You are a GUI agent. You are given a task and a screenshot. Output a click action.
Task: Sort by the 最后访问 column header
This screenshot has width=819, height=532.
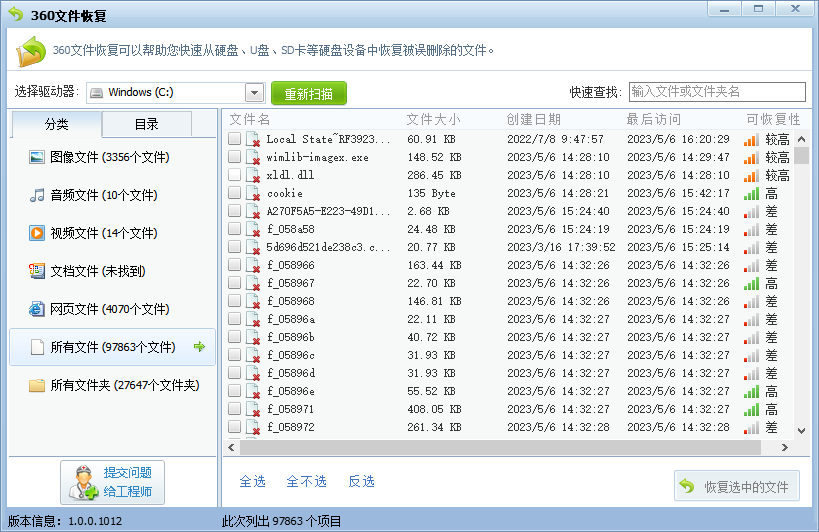(x=653, y=120)
